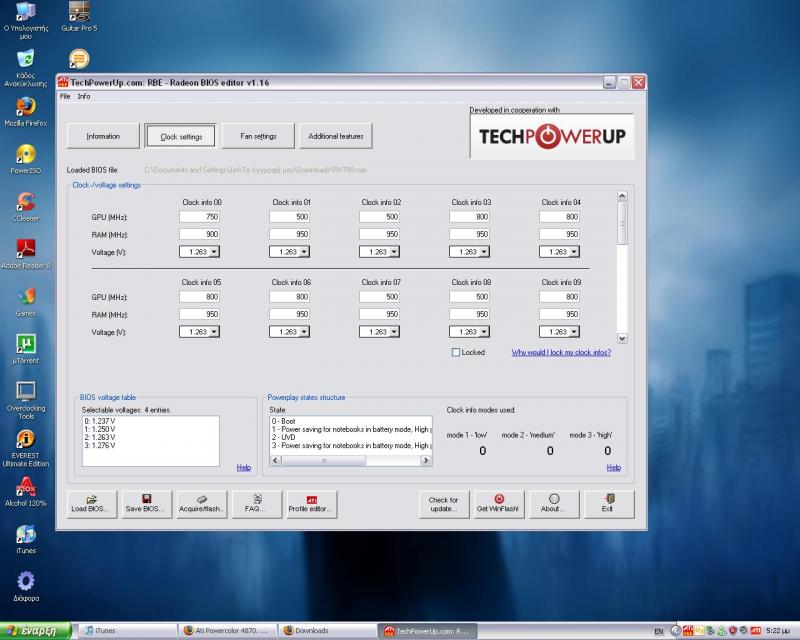This screenshot has height=640, width=800.
Task: Expand Clock info 04 voltage dropdown
Action: tap(574, 252)
